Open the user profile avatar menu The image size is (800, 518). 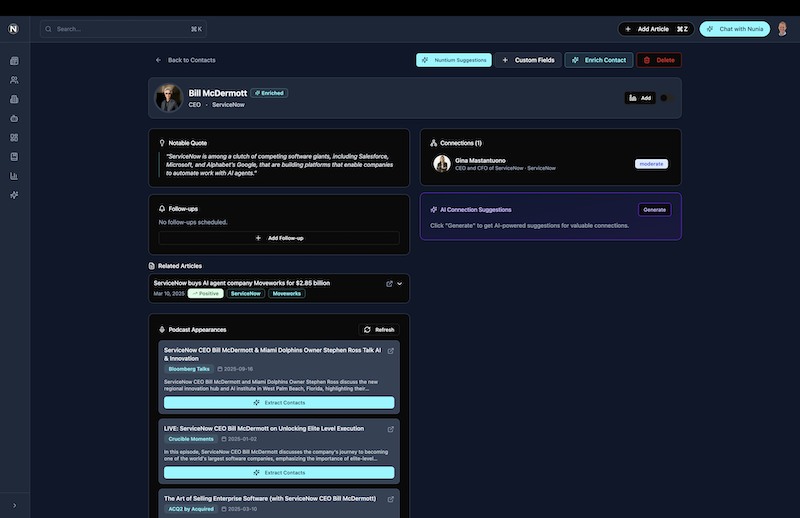point(782,29)
